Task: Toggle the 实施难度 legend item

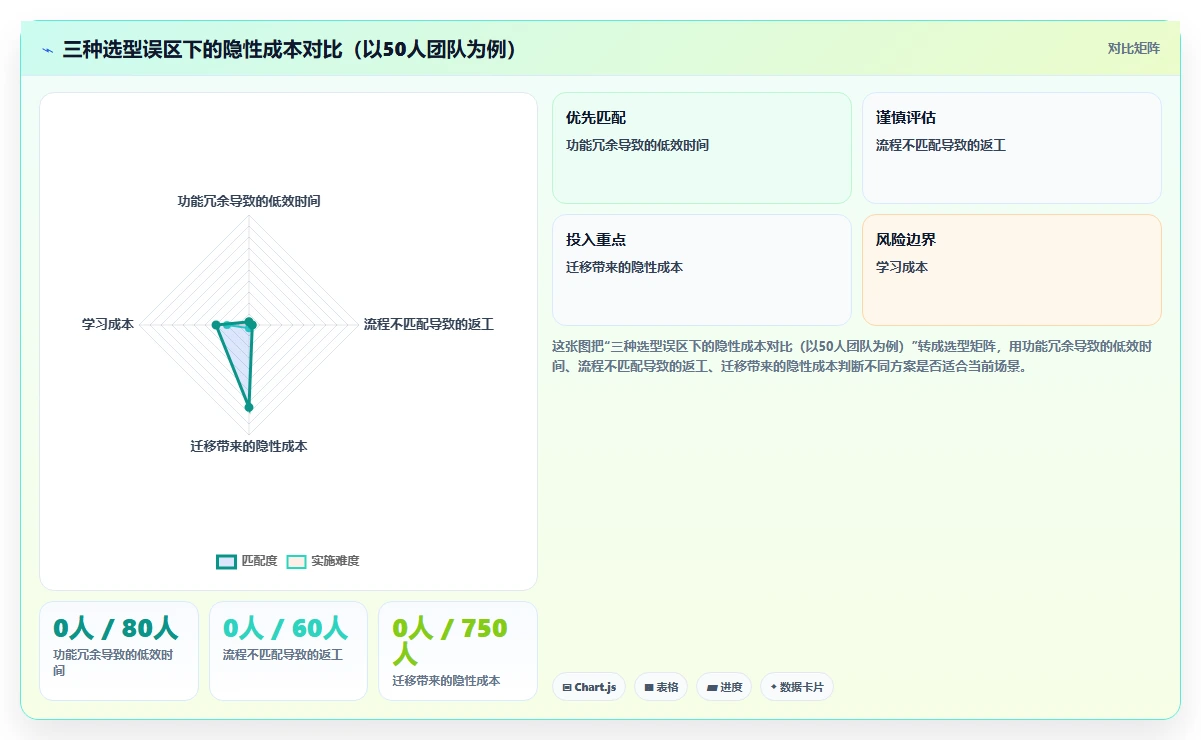Action: 323,561
